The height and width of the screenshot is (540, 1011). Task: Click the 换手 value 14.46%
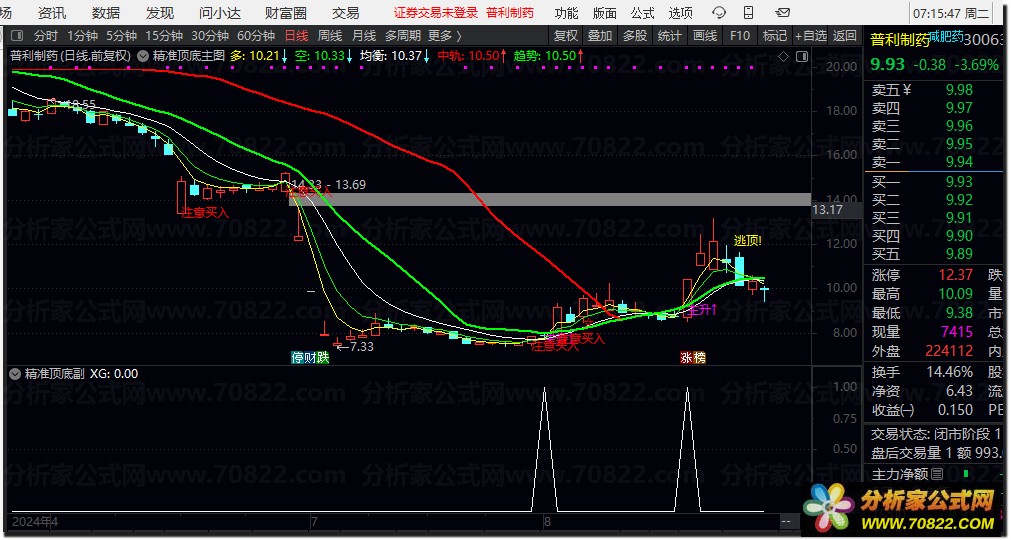point(948,372)
